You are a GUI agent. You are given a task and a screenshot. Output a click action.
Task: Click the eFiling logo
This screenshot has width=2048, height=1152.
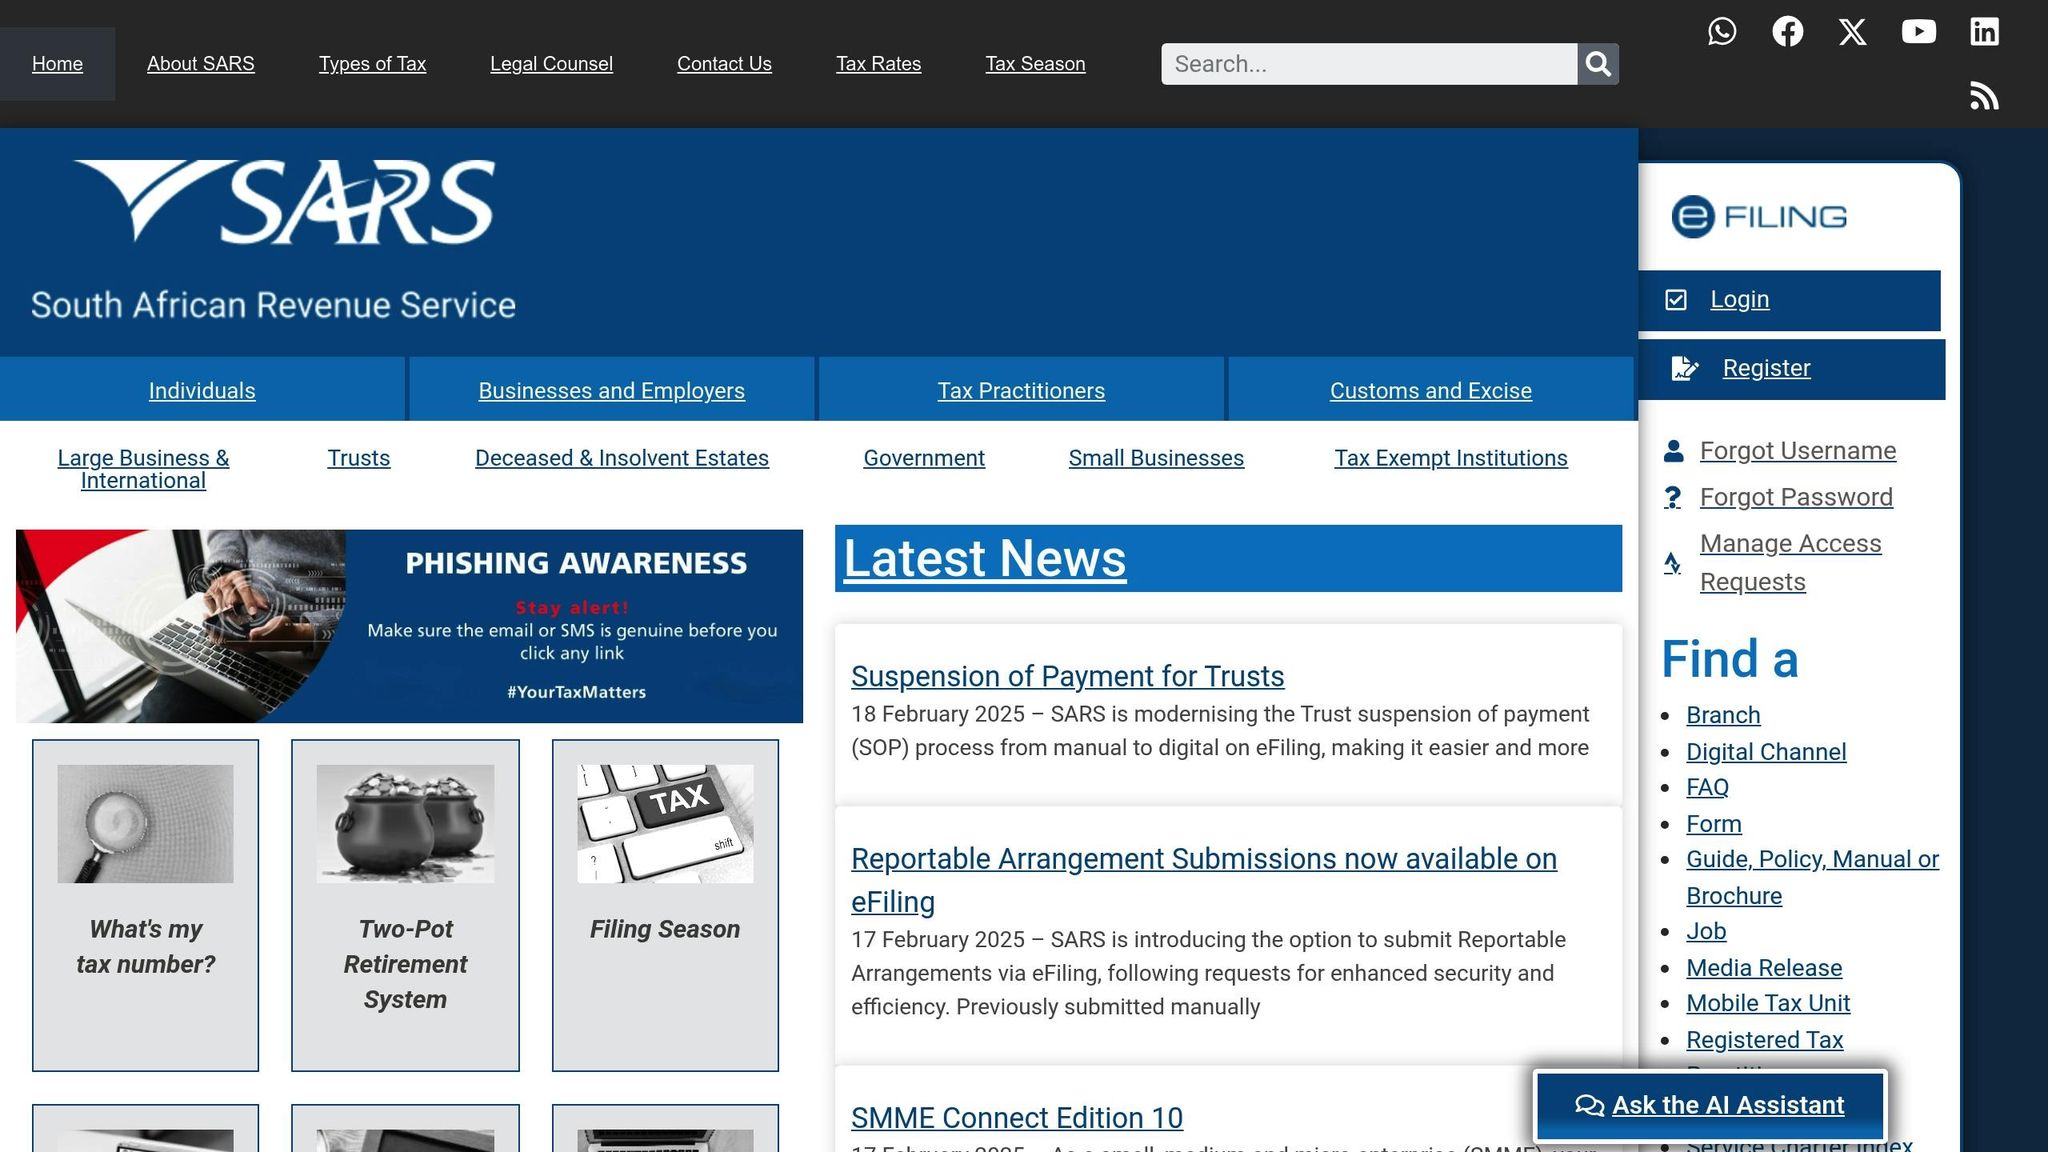coord(1759,217)
